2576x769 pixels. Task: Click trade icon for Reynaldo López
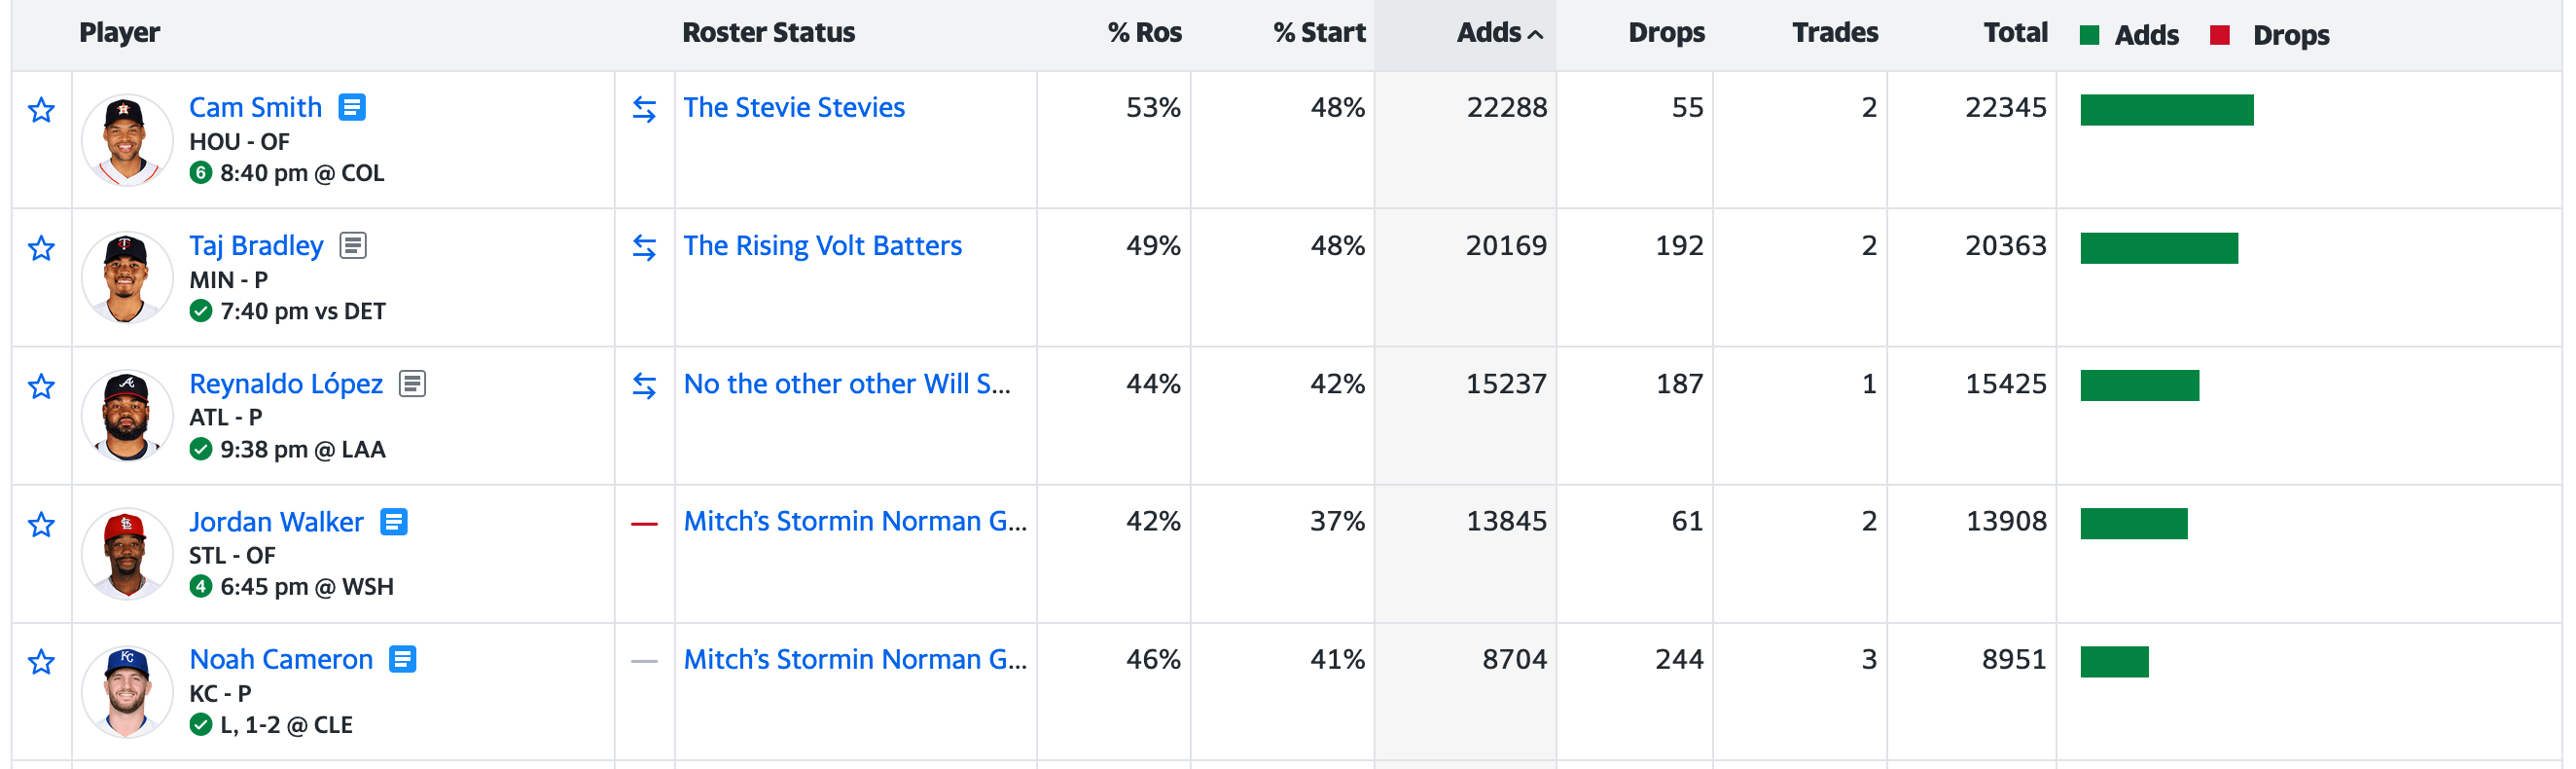[644, 385]
